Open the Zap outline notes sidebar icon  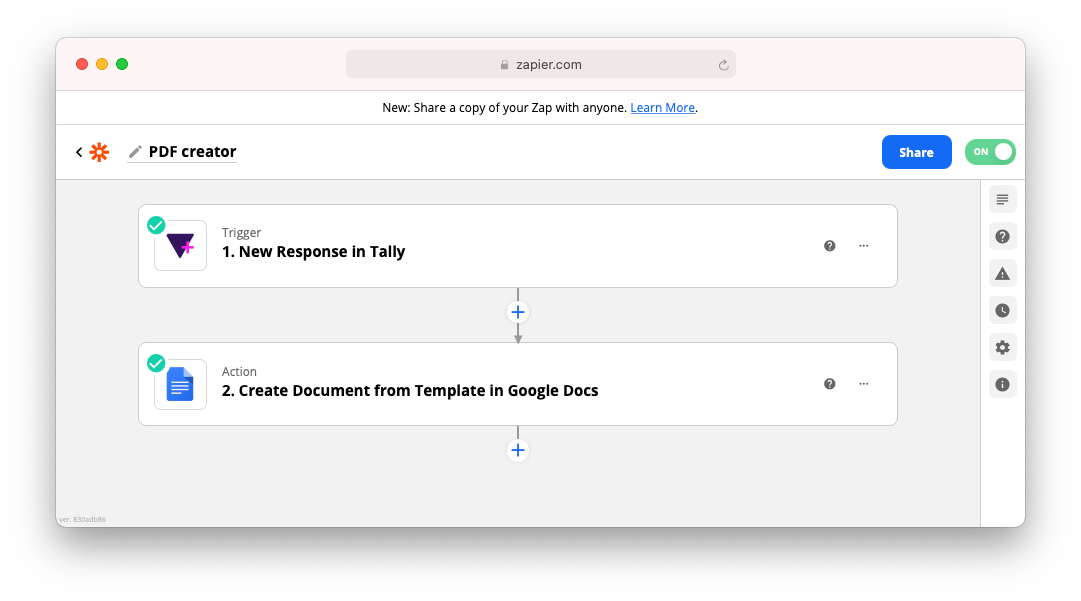click(1002, 200)
